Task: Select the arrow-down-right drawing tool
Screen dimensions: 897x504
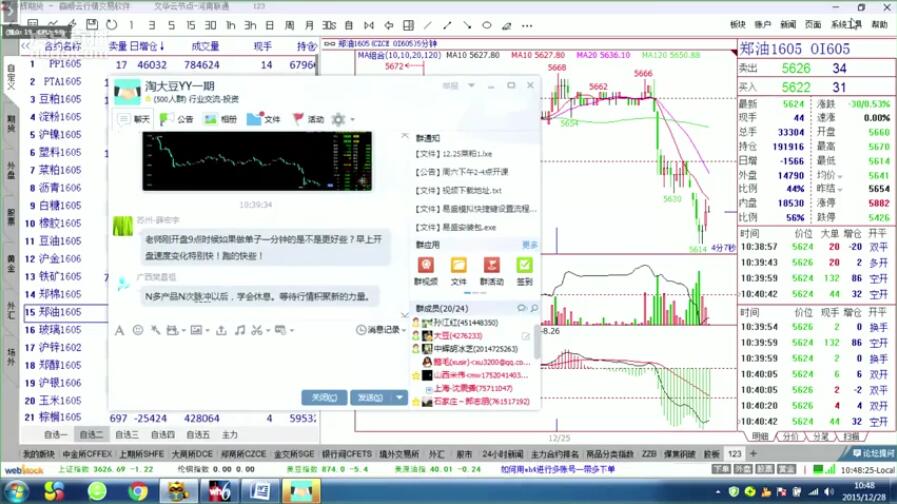Action: [x=467, y=25]
